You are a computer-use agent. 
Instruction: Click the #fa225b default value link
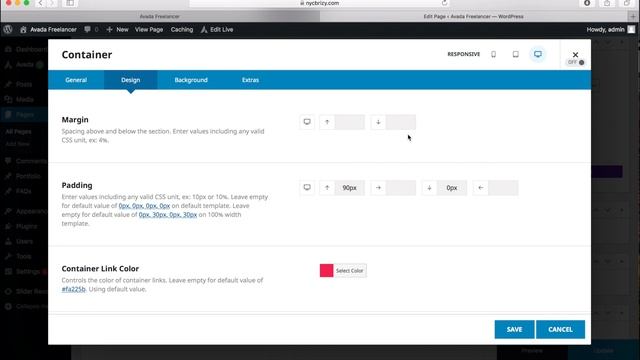(73, 289)
